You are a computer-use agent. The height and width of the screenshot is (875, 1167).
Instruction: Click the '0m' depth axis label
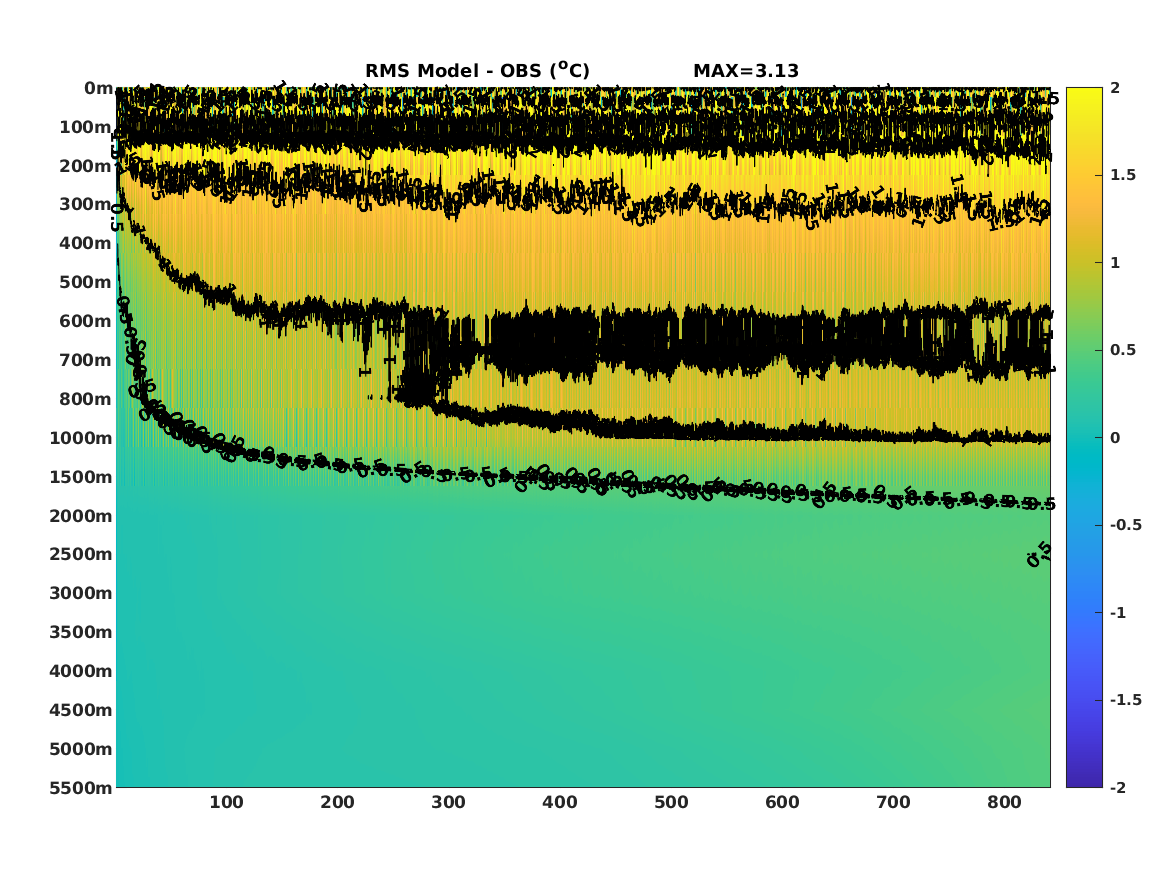[x=98, y=89]
